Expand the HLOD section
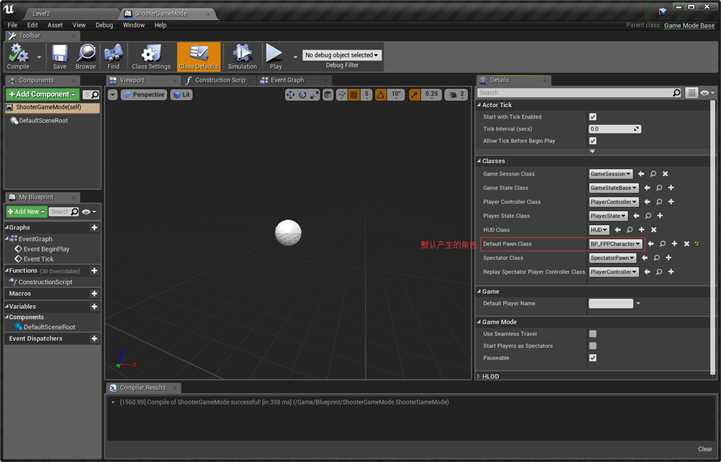721x462 pixels. (479, 376)
